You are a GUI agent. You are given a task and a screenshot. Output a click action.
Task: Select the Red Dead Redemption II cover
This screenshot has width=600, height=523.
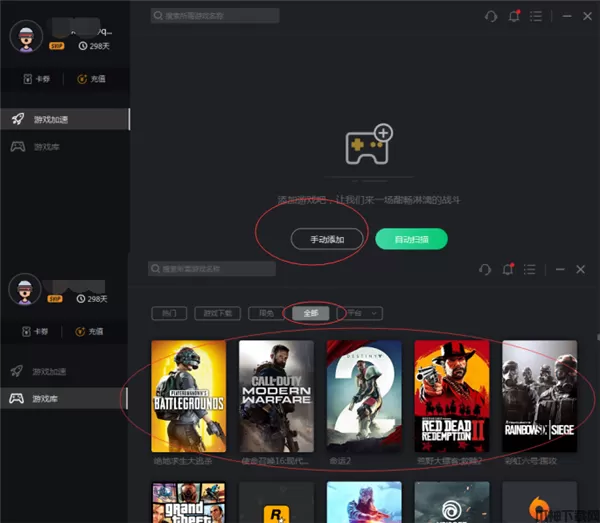point(452,396)
